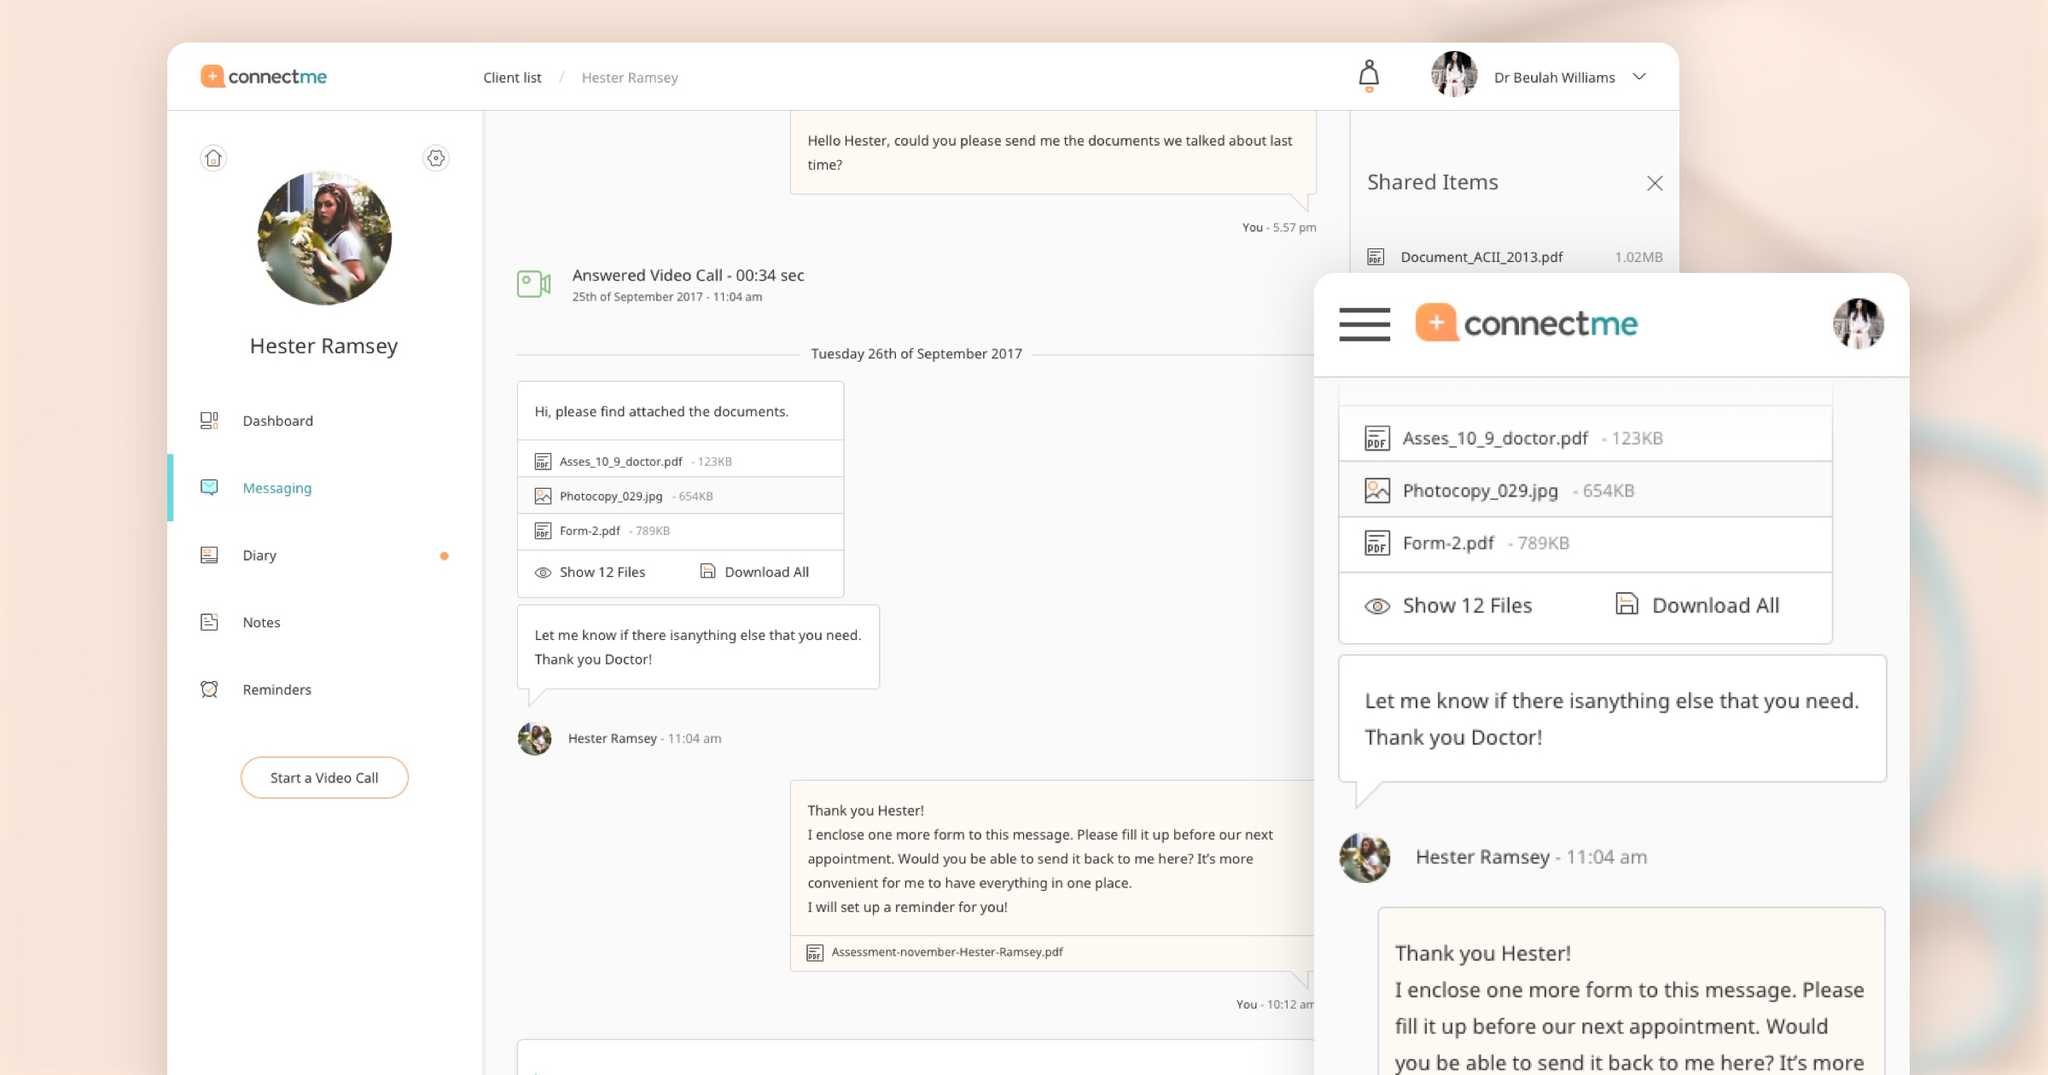Click Download All in desktop chat
Viewport: 2048px width, 1075px height.
pos(767,572)
